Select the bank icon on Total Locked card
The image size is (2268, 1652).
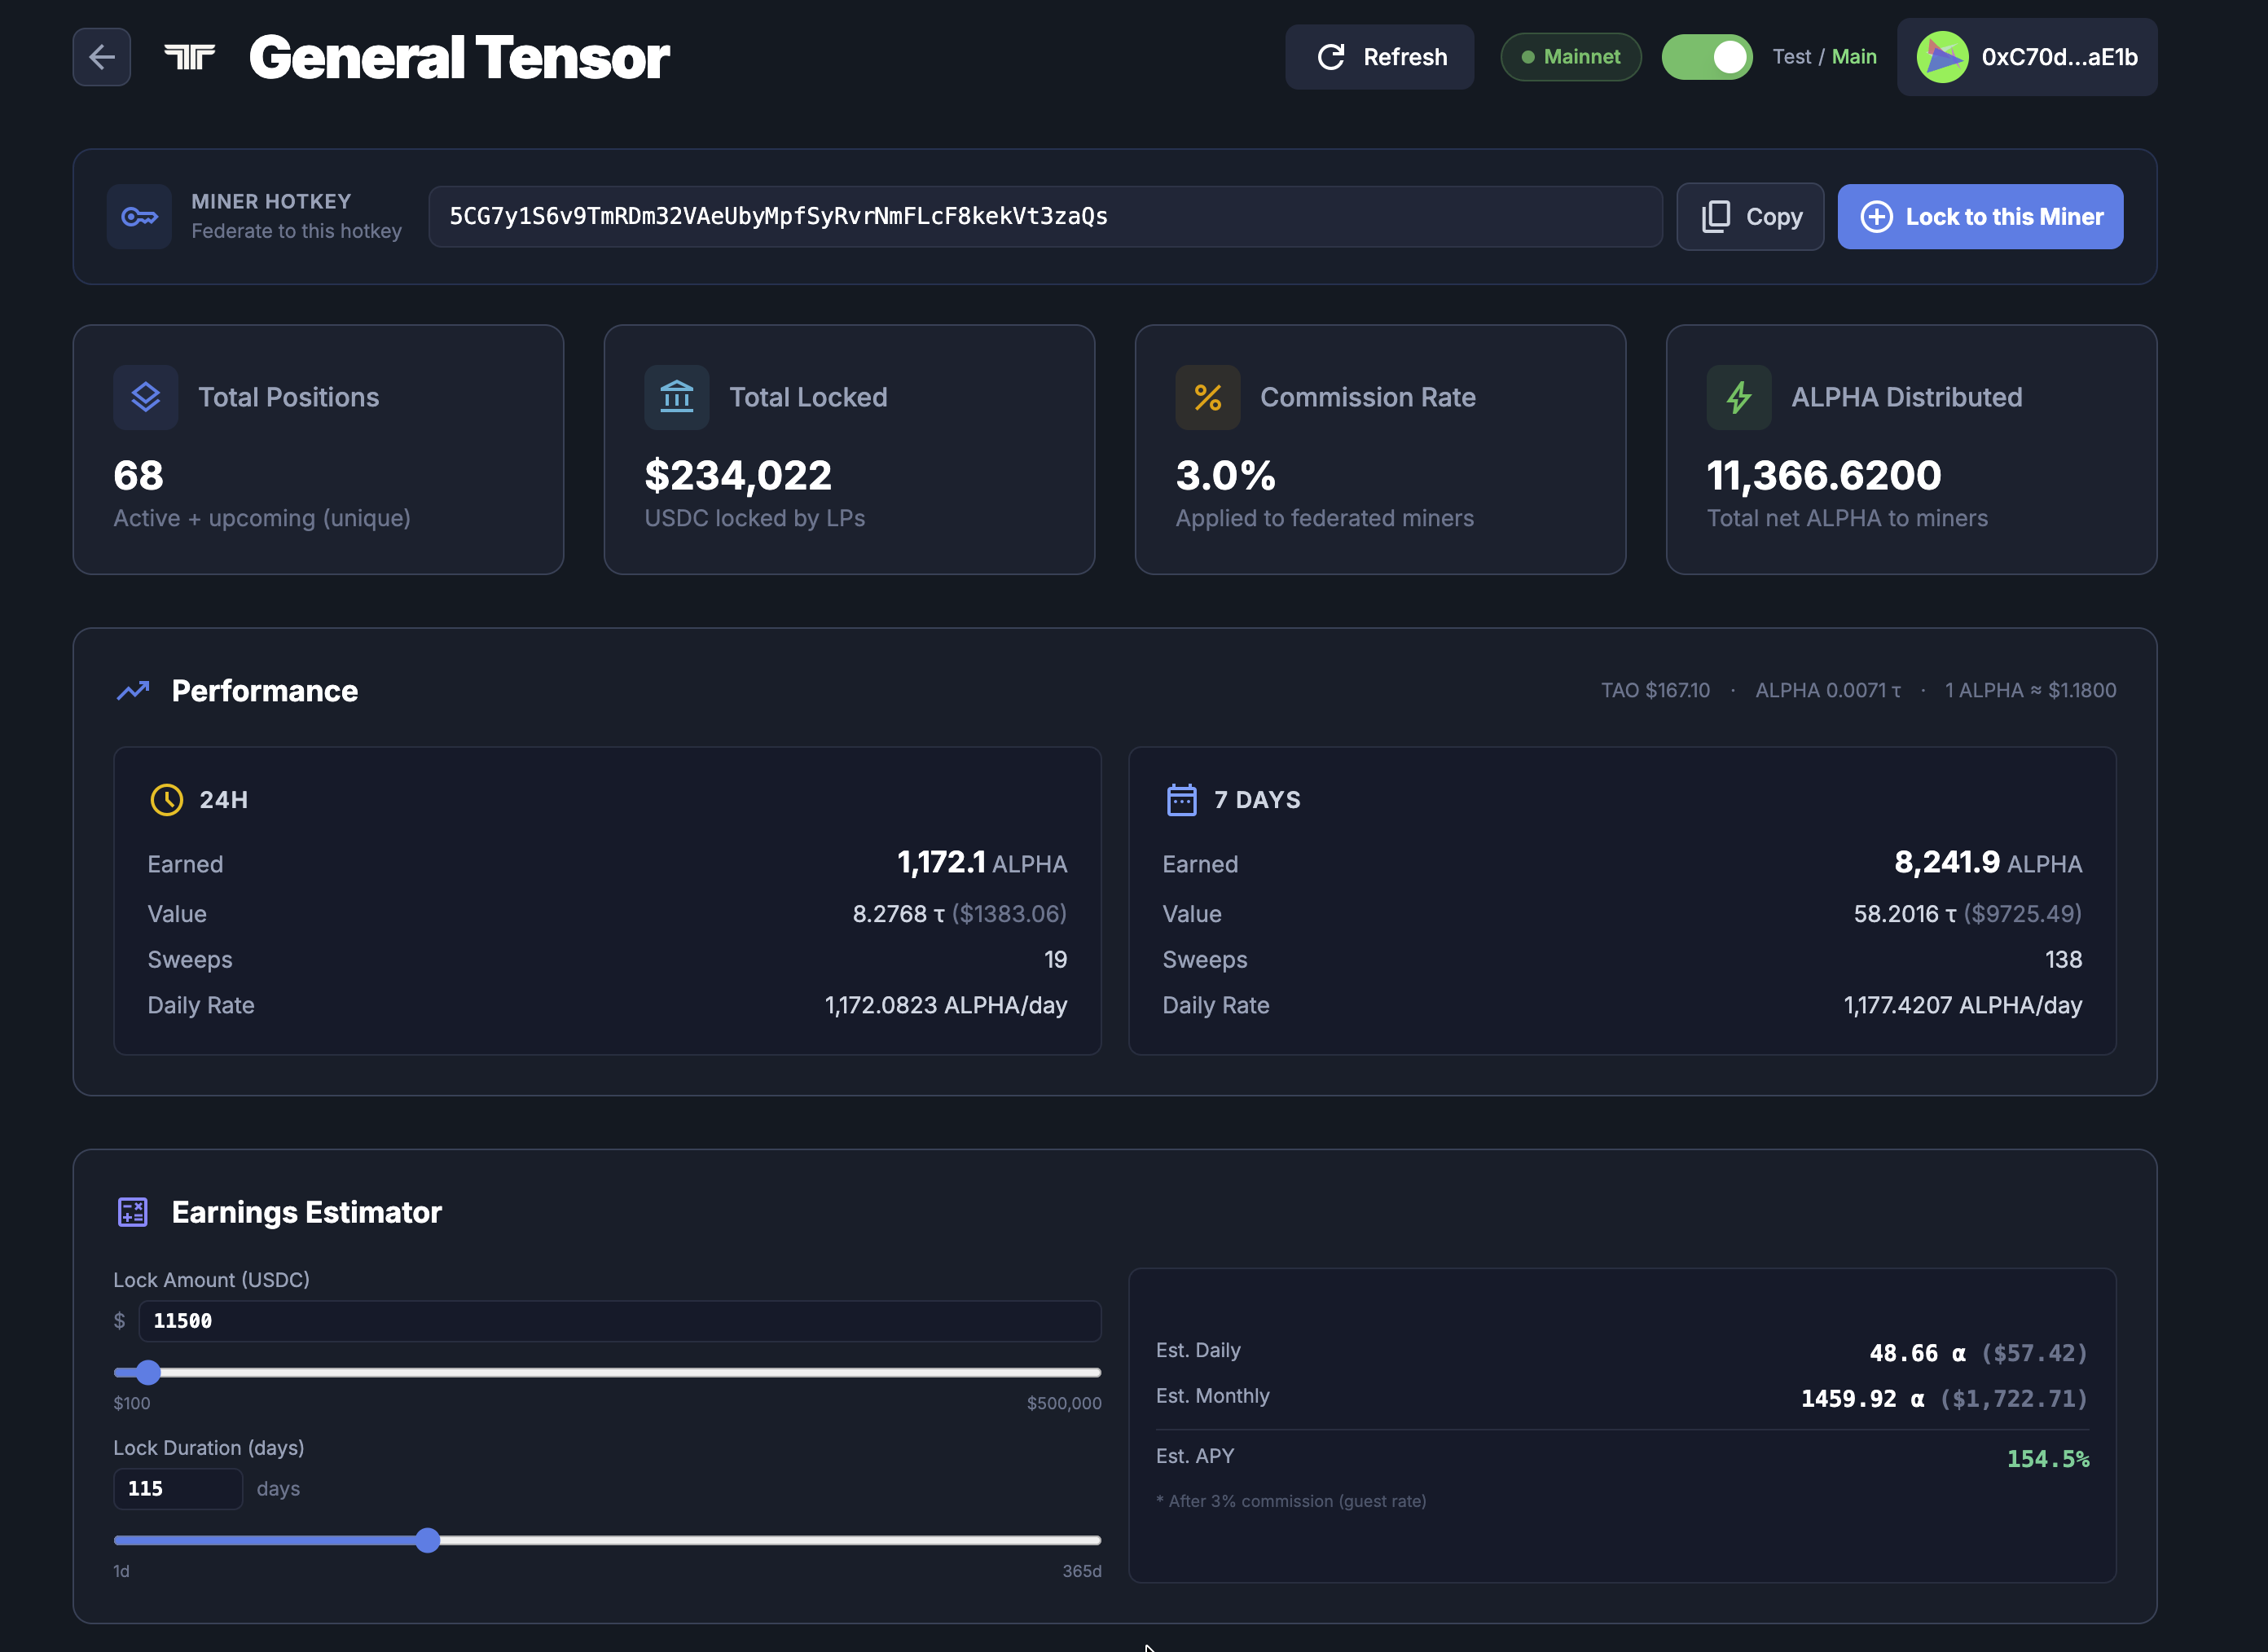tap(677, 397)
